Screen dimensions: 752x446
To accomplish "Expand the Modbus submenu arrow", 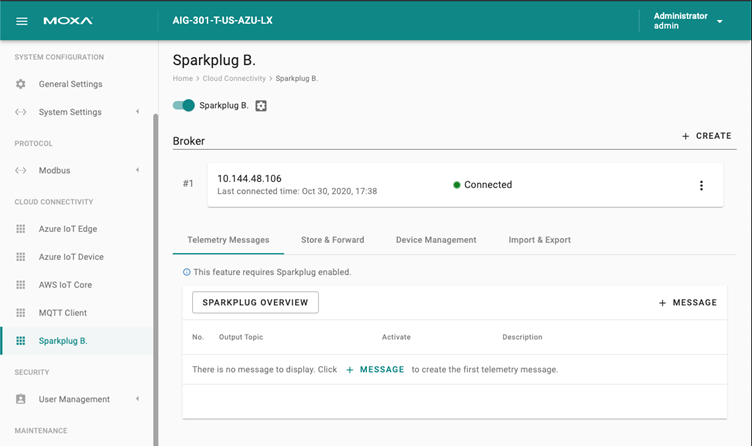I will pyautogui.click(x=138, y=170).
